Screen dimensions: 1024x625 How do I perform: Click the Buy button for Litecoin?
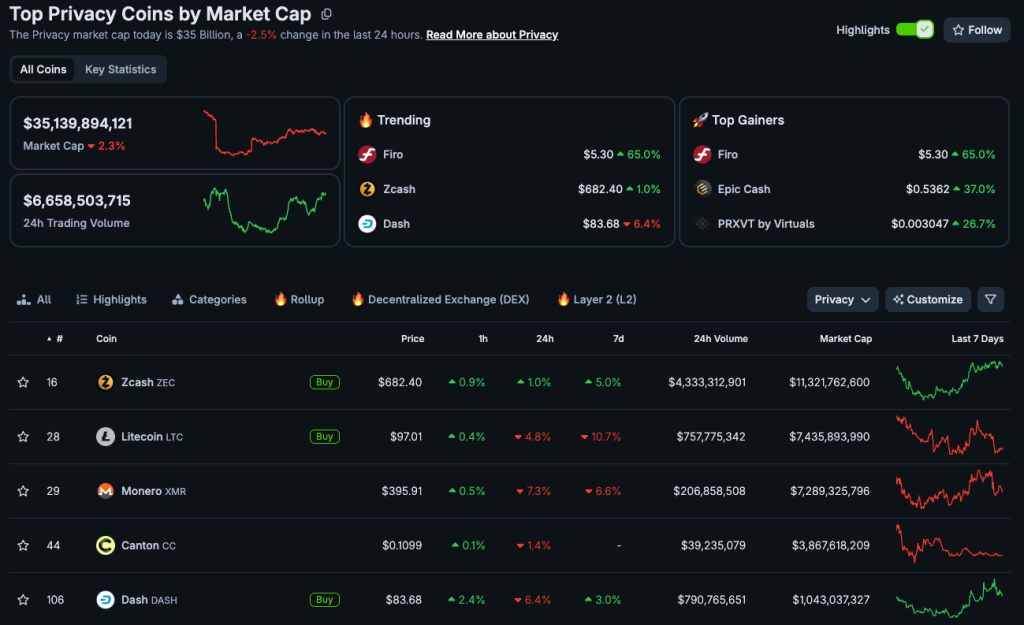tap(324, 436)
